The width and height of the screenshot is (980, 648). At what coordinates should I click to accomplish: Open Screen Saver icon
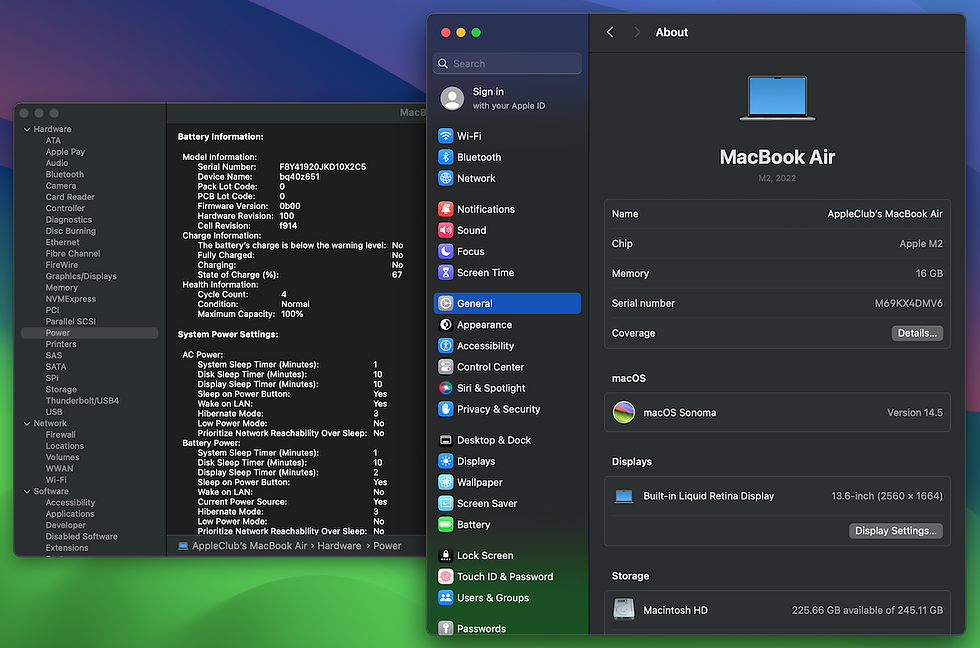445,504
